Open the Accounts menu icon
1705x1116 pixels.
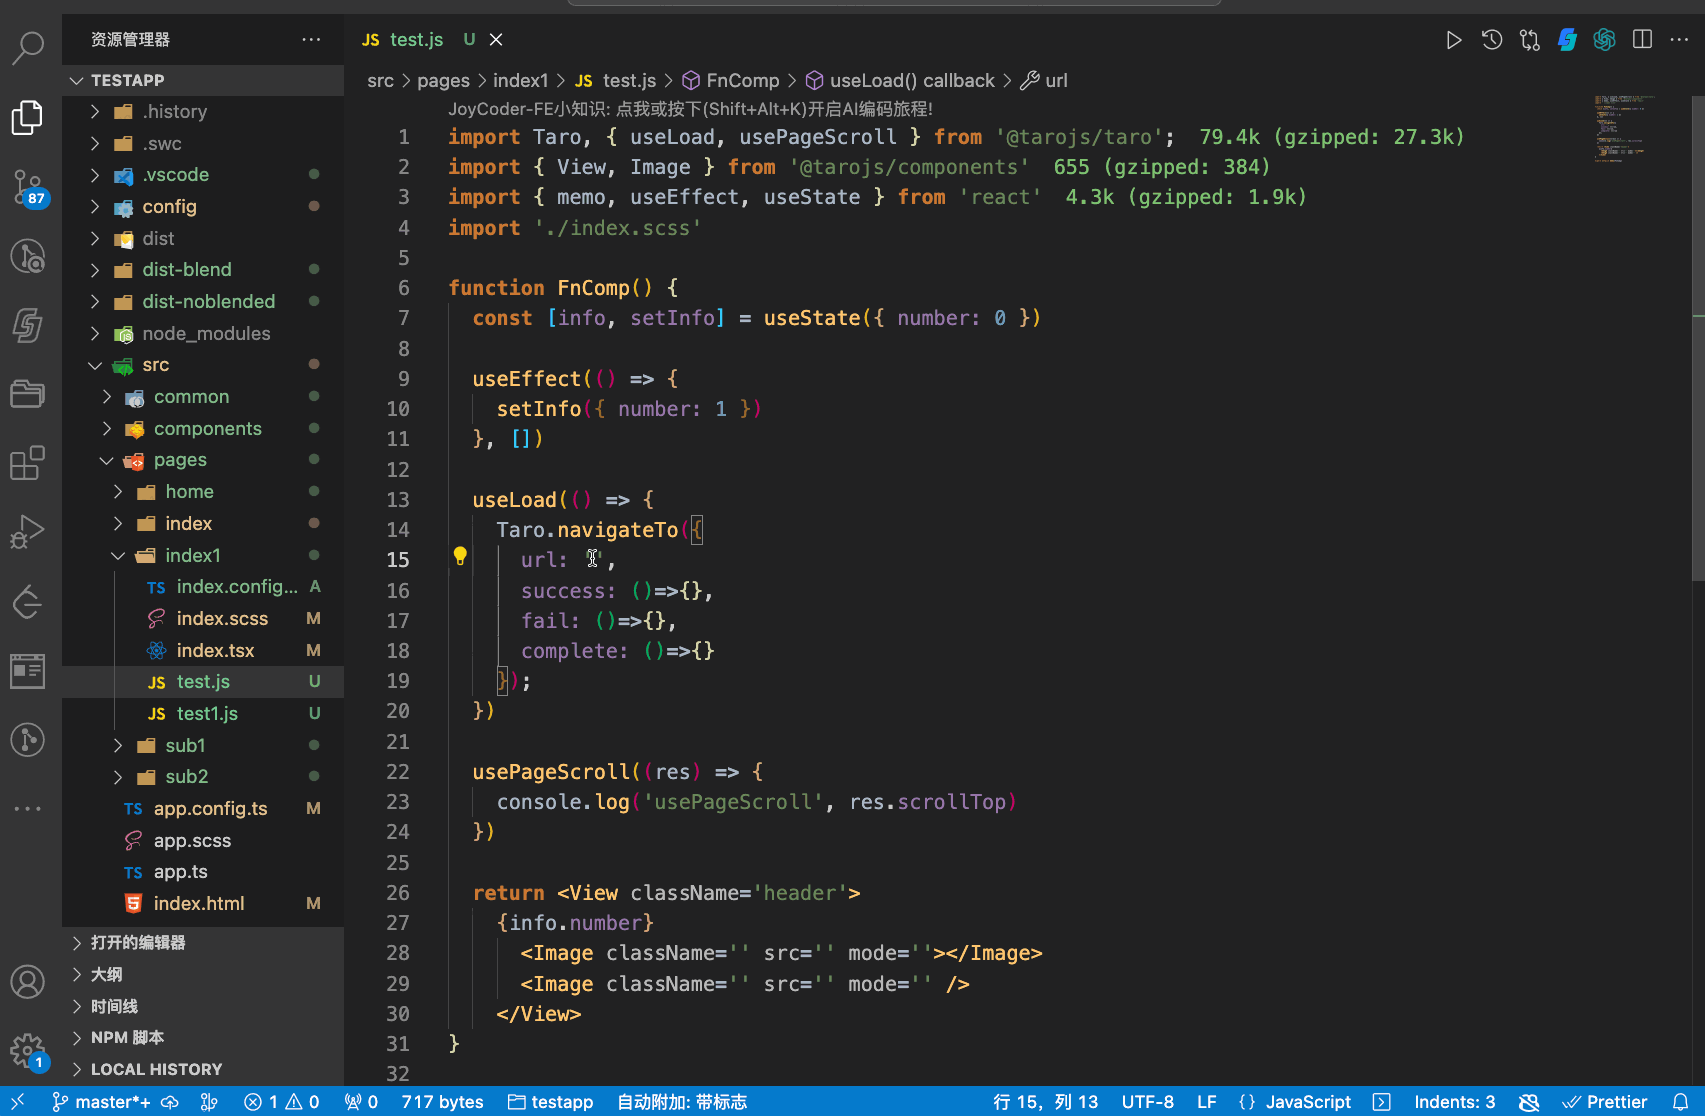(x=28, y=982)
